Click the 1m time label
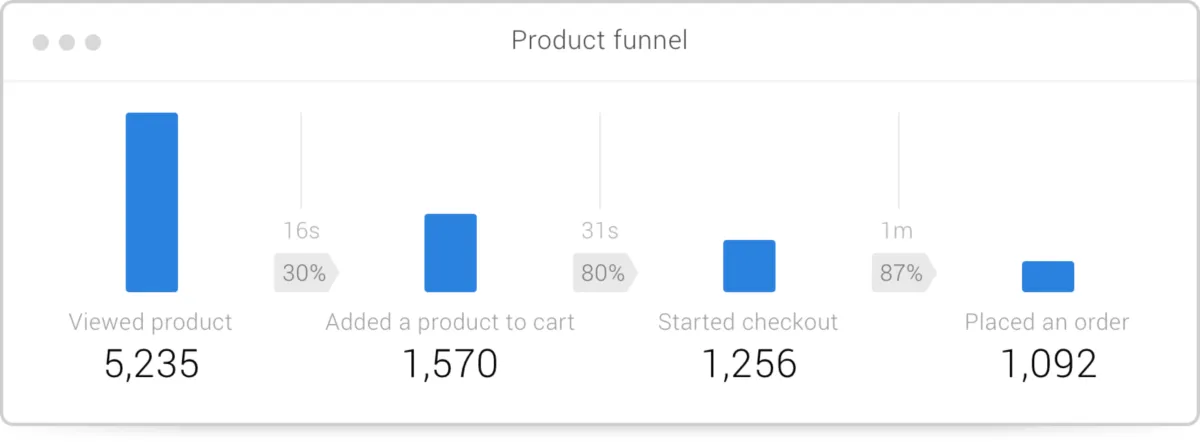This screenshot has width=1200, height=444. [x=897, y=231]
